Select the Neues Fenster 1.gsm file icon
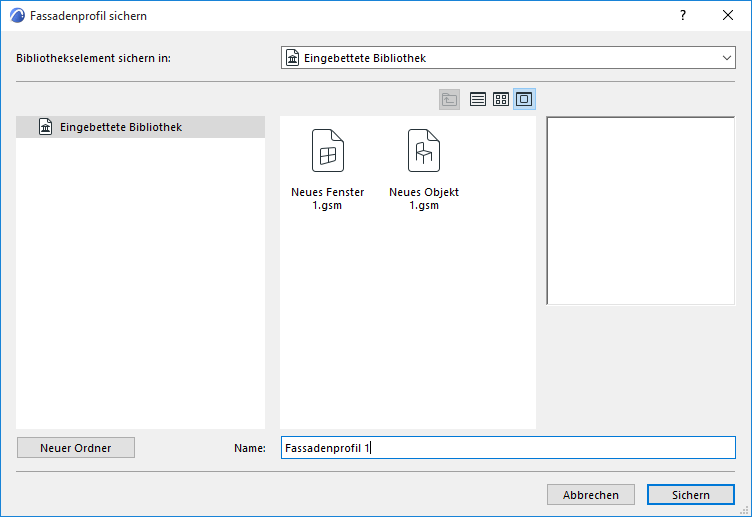This screenshot has width=752, height=517. coord(328,151)
